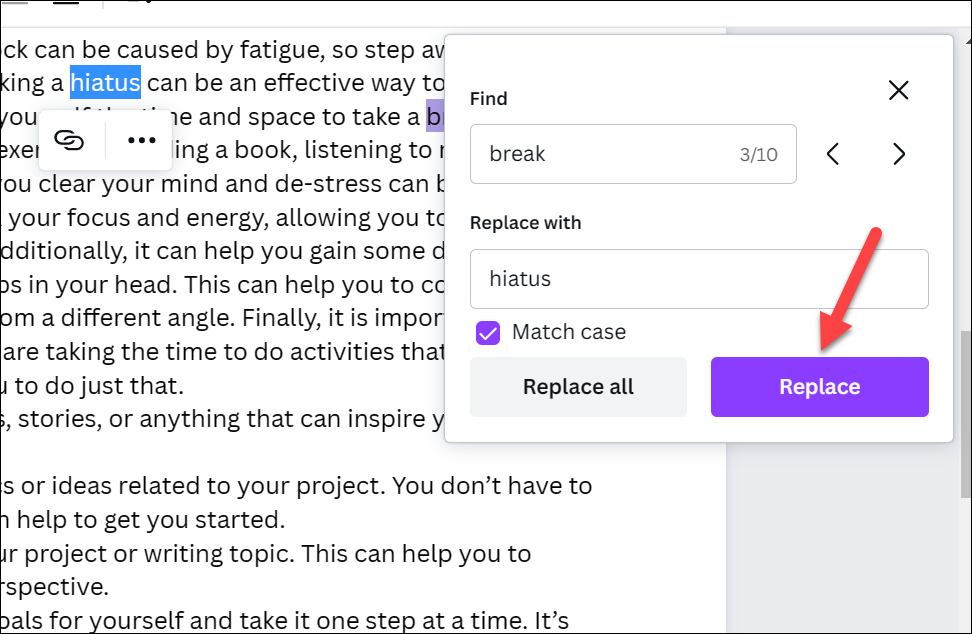
Task: Go to previous match with left chevron
Action: (x=833, y=154)
